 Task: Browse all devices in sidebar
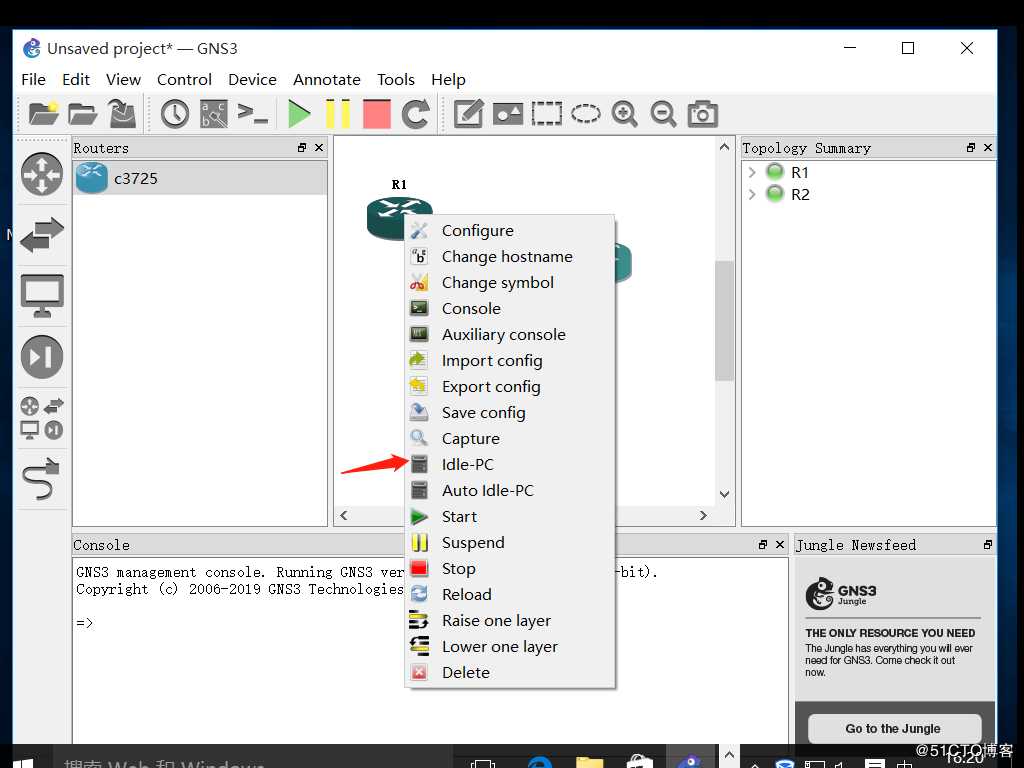[42, 418]
